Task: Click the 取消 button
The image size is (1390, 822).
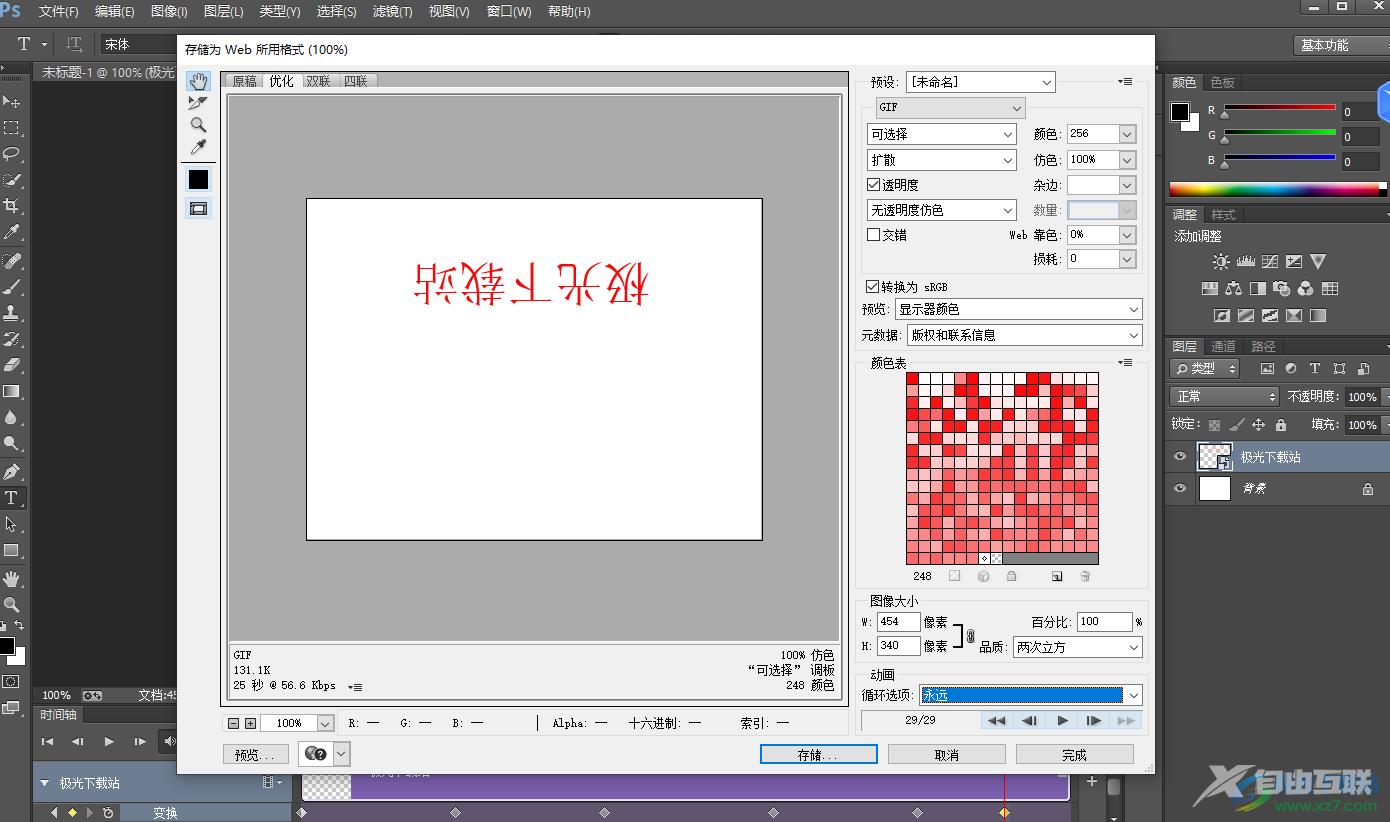Action: (947, 755)
